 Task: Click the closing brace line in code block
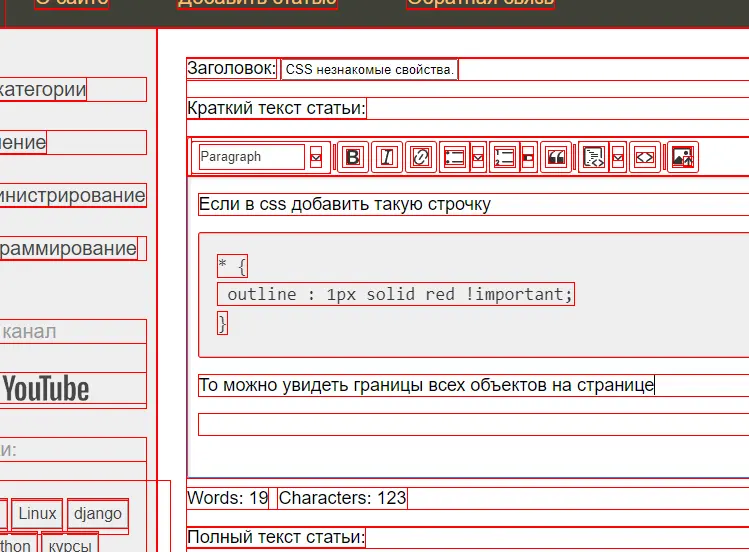222,324
